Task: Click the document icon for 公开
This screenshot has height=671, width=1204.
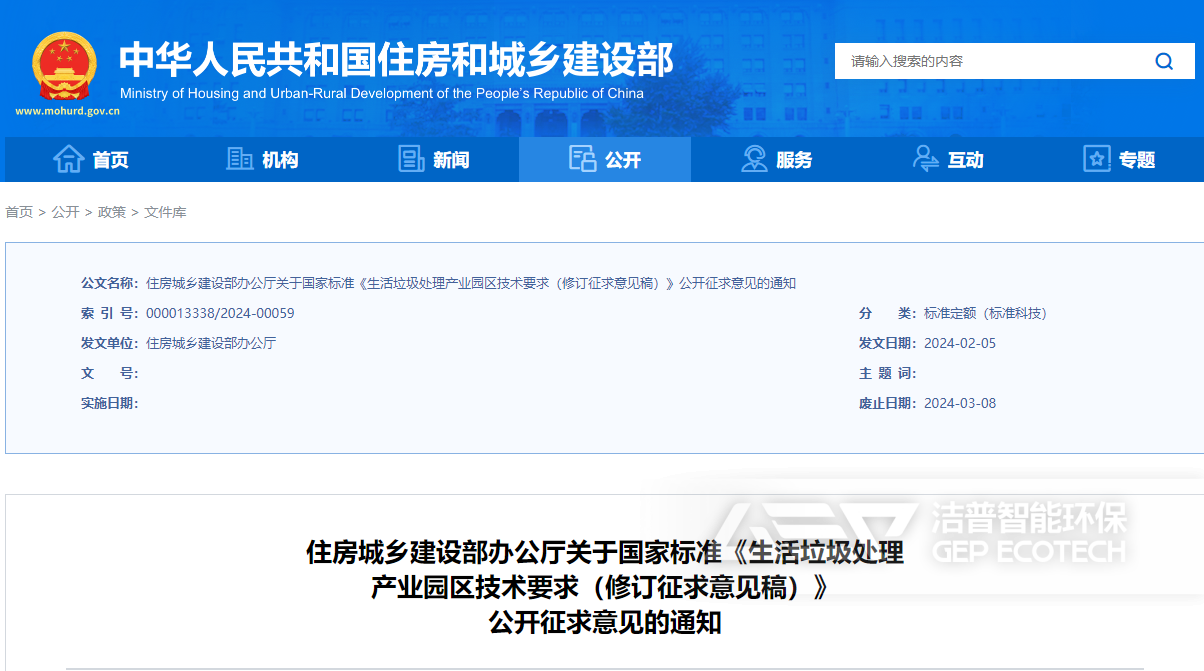Action: (x=582, y=159)
